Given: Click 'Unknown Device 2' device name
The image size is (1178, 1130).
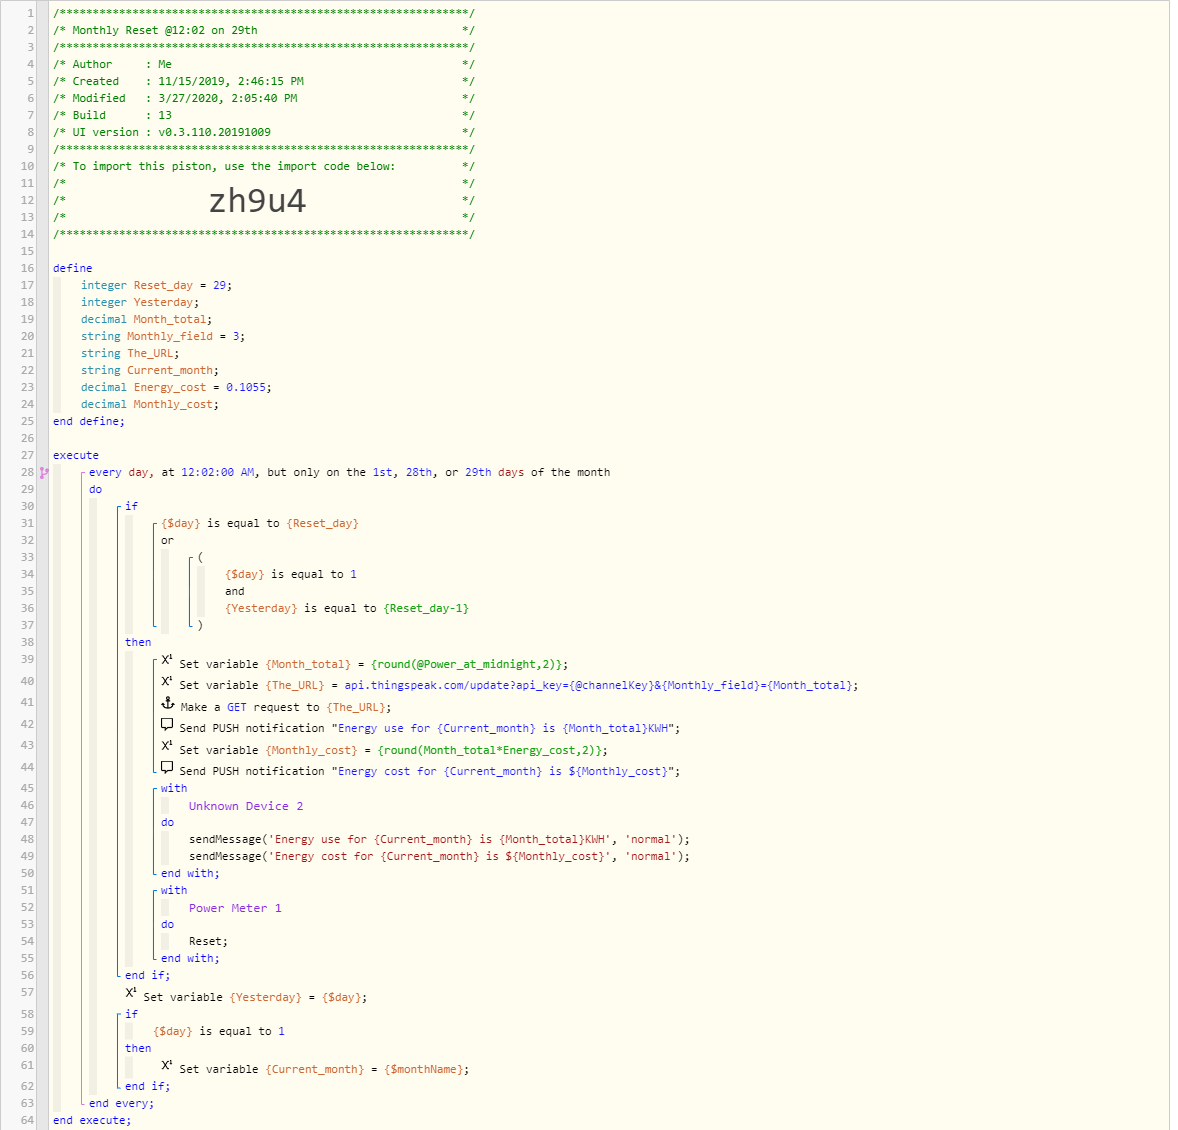Looking at the screenshot, I should point(246,806).
